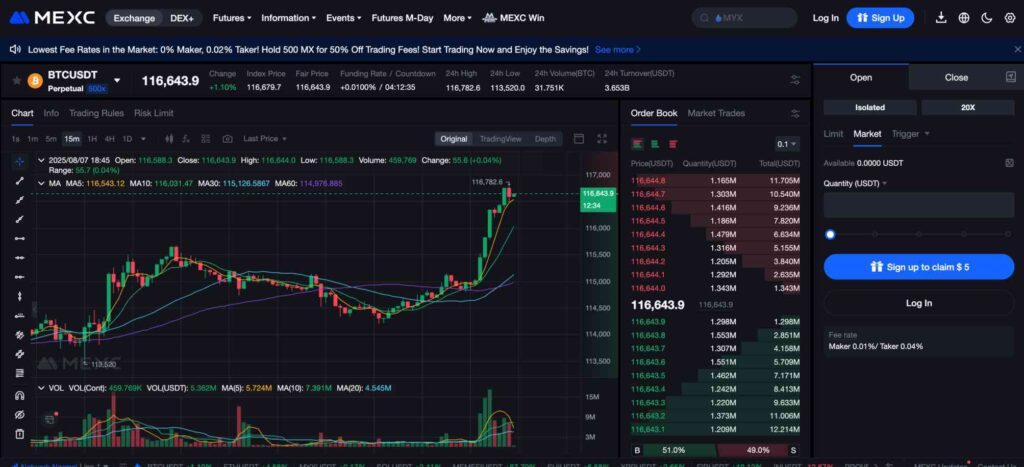The height and width of the screenshot is (467, 1024).
Task: Open the Risk Limit tab
Action: tap(153, 113)
